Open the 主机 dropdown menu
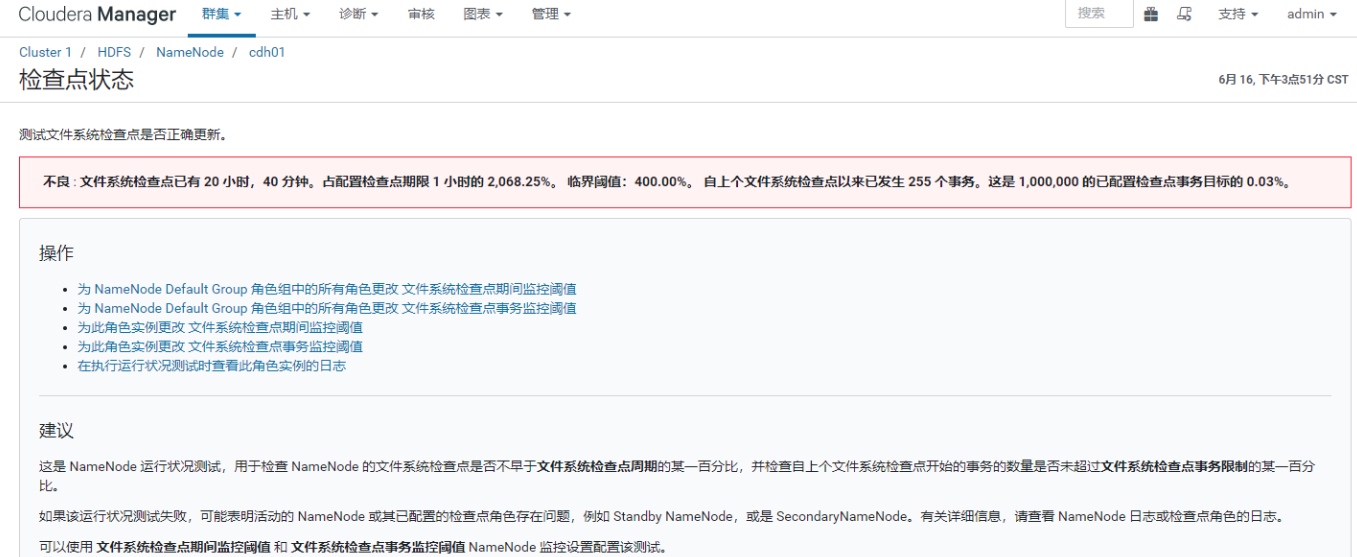Screen dimensions: 1357x557 click(x=290, y=14)
